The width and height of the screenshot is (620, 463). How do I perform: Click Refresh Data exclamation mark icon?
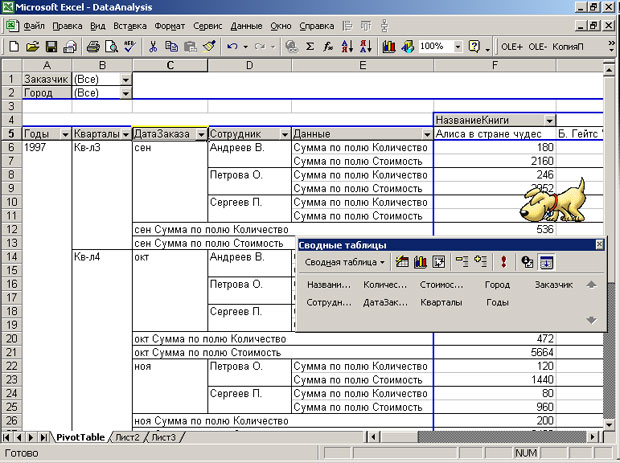click(504, 262)
